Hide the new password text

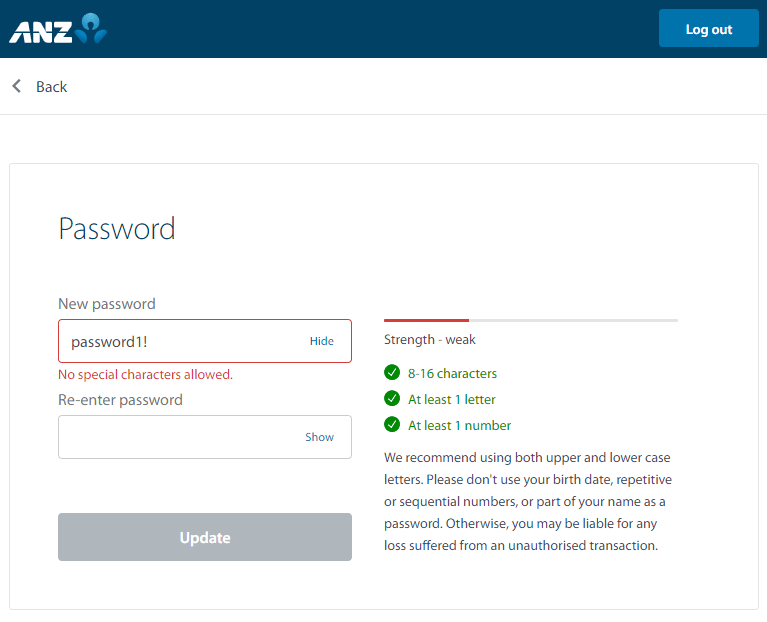click(x=321, y=341)
